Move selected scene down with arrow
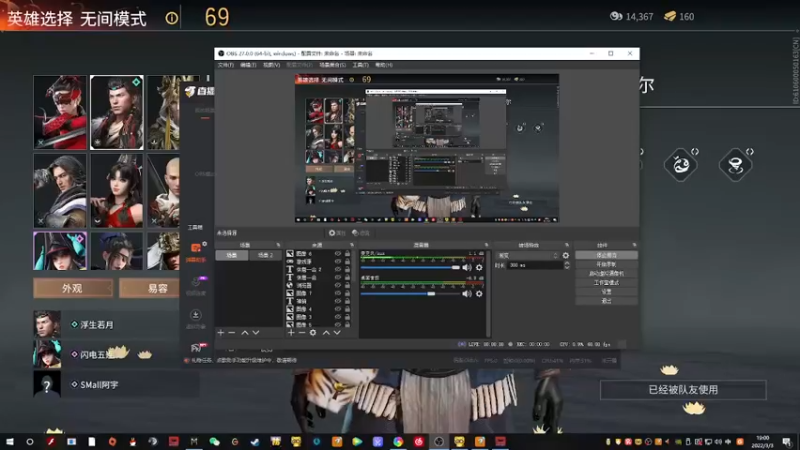800x450 pixels. coord(256,333)
